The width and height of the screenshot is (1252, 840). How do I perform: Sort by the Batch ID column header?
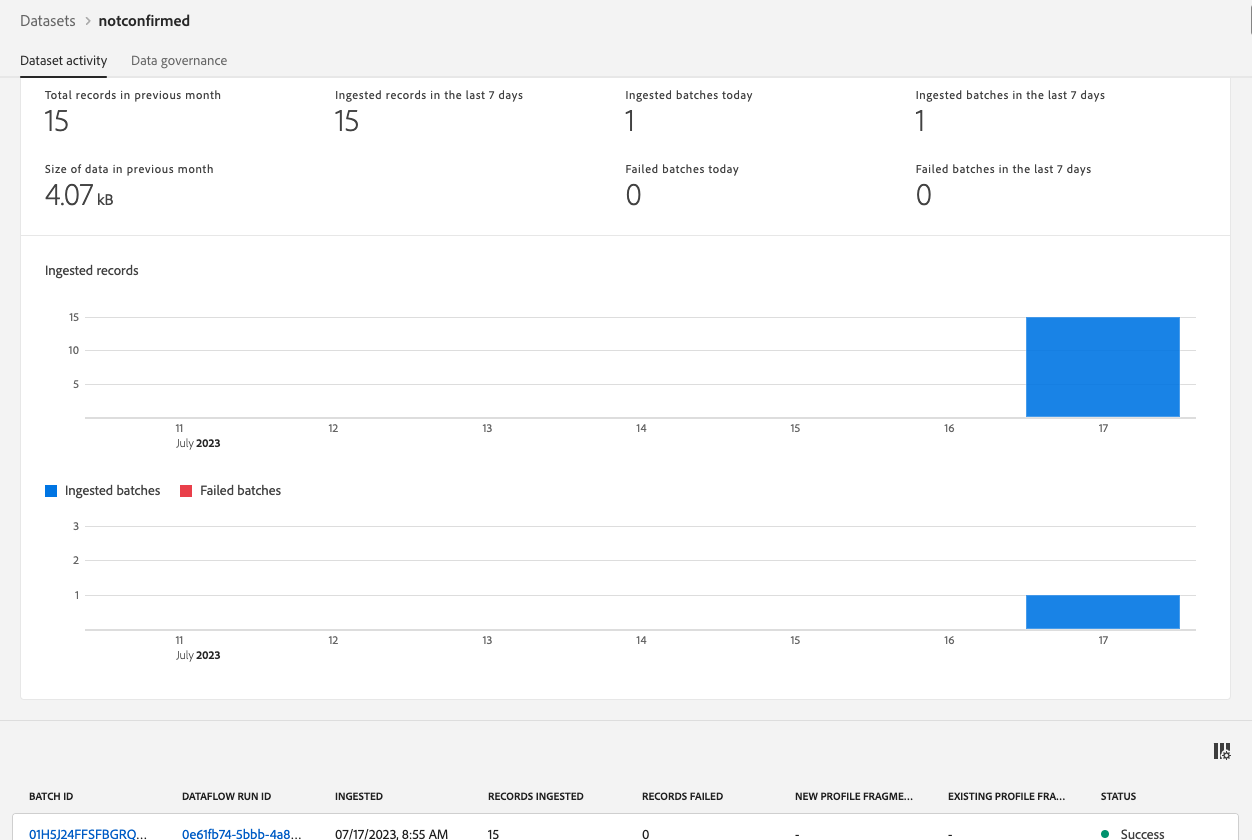coord(51,797)
